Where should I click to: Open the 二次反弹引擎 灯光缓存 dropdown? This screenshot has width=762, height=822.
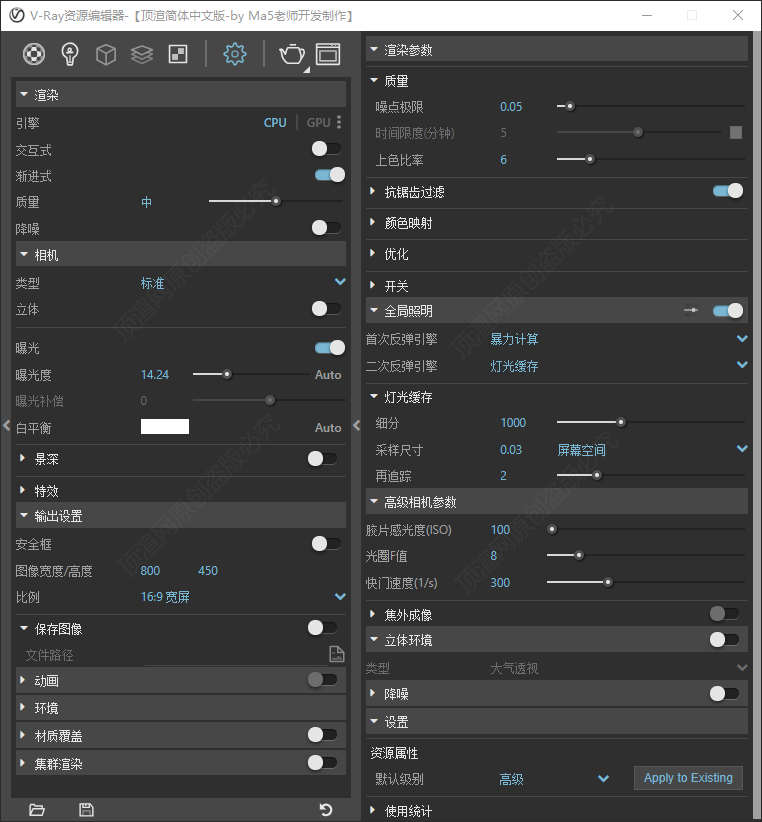pyautogui.click(x=742, y=364)
